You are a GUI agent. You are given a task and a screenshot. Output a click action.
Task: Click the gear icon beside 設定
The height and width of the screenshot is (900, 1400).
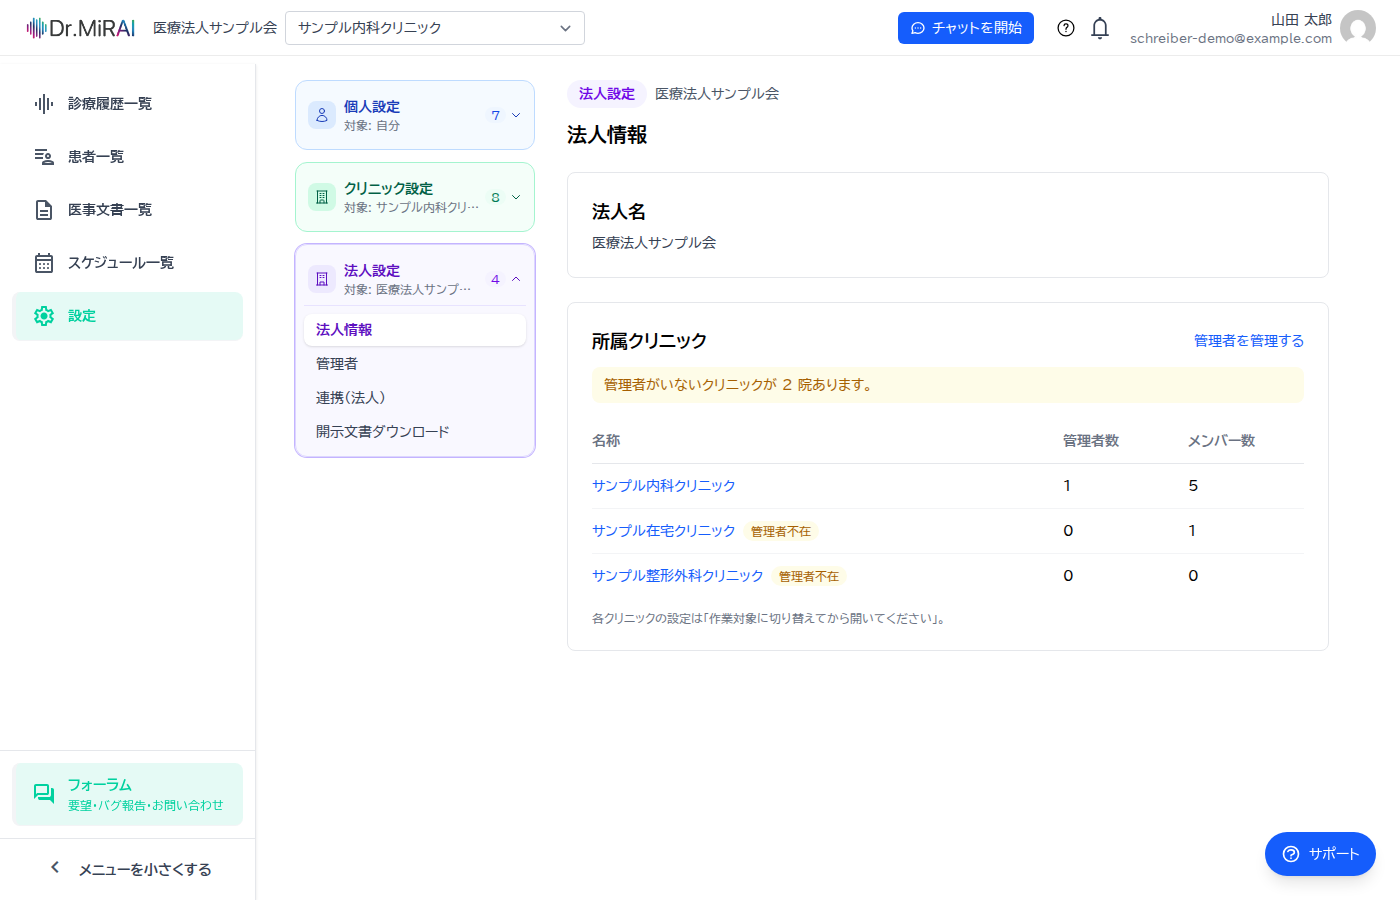(44, 316)
